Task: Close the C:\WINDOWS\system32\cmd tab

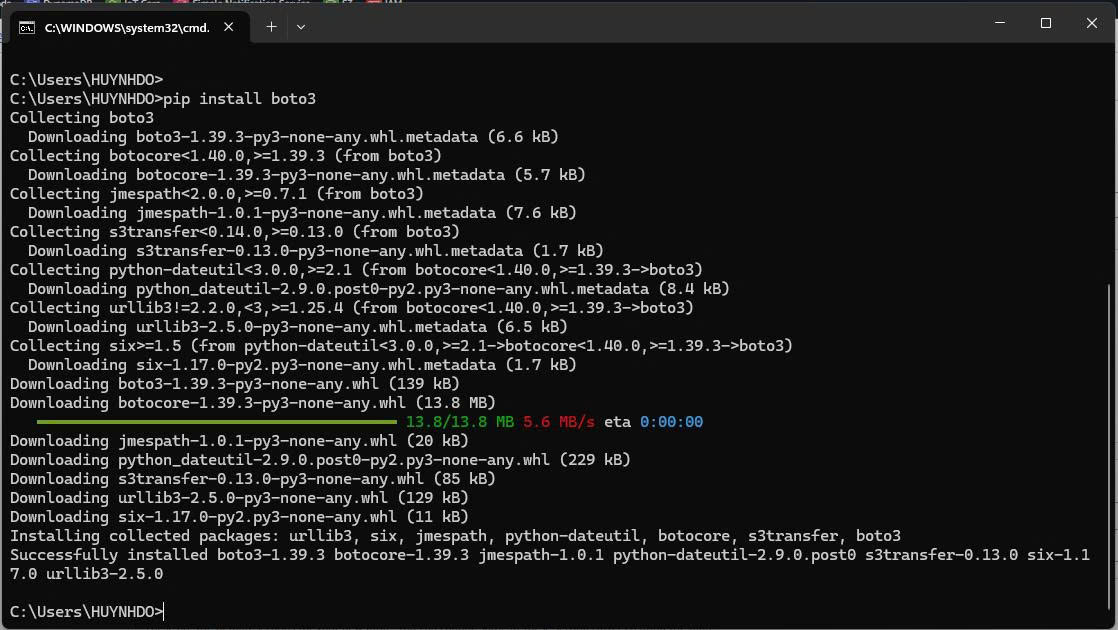Action: pos(229,27)
